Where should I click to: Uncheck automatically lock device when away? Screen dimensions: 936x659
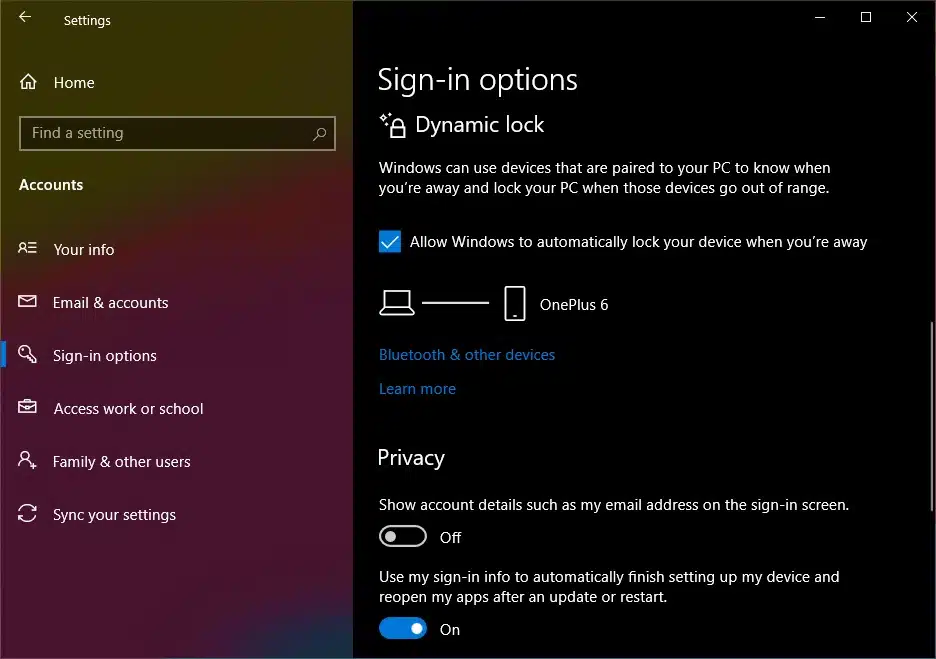tap(389, 241)
